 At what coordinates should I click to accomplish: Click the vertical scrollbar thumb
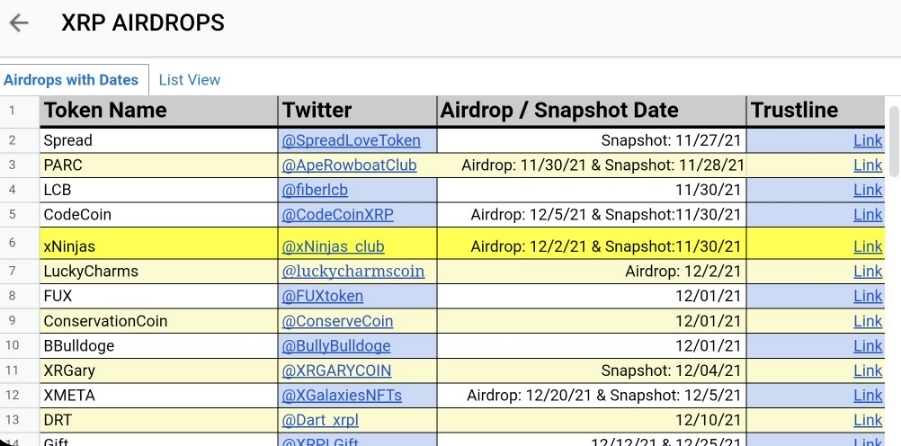(894, 141)
